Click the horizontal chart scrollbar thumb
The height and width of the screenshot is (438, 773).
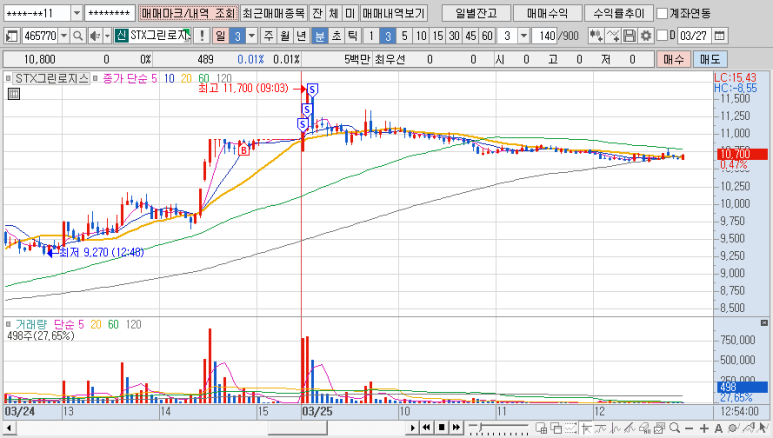298,428
